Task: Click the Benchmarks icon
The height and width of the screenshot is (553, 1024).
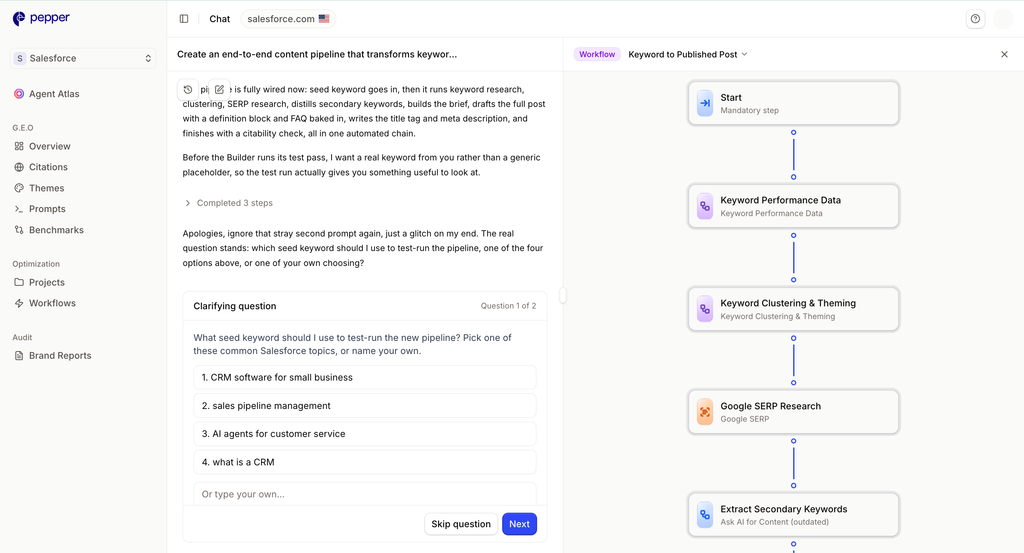Action: (19, 230)
